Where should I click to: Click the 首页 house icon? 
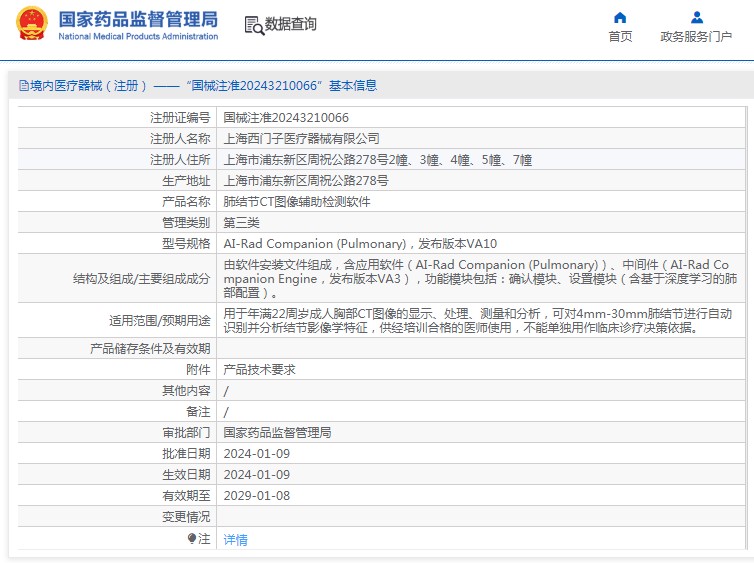620,17
